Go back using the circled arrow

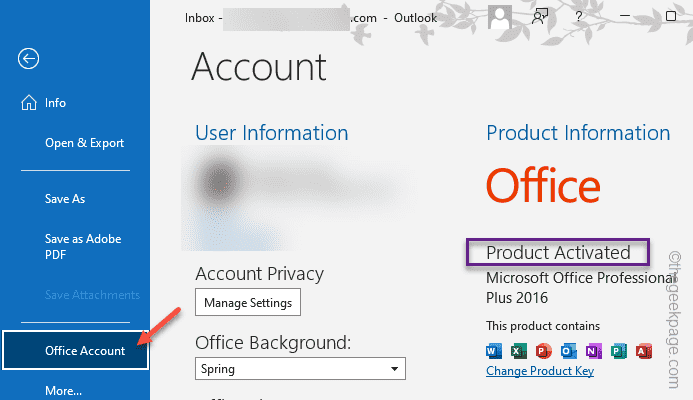tap(28, 58)
